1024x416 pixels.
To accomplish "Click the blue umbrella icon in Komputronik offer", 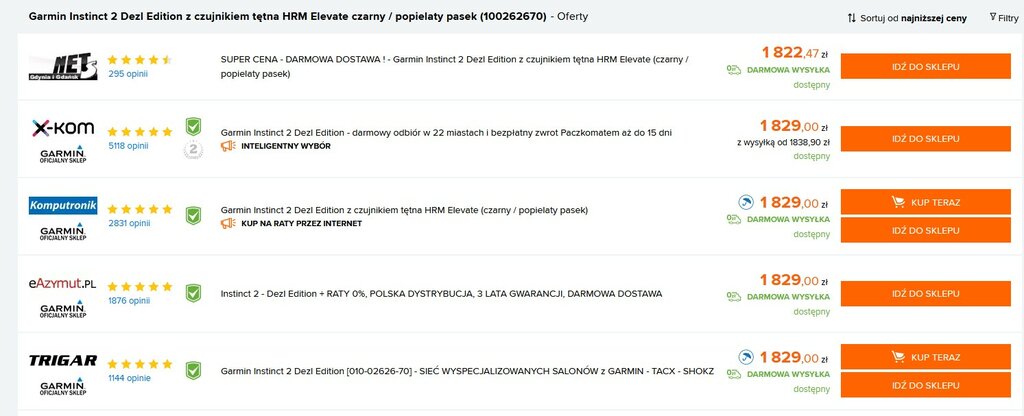I will click(x=746, y=202).
